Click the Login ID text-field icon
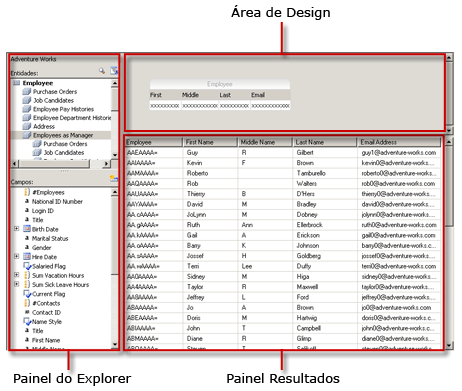The image size is (462, 391). coord(27,210)
